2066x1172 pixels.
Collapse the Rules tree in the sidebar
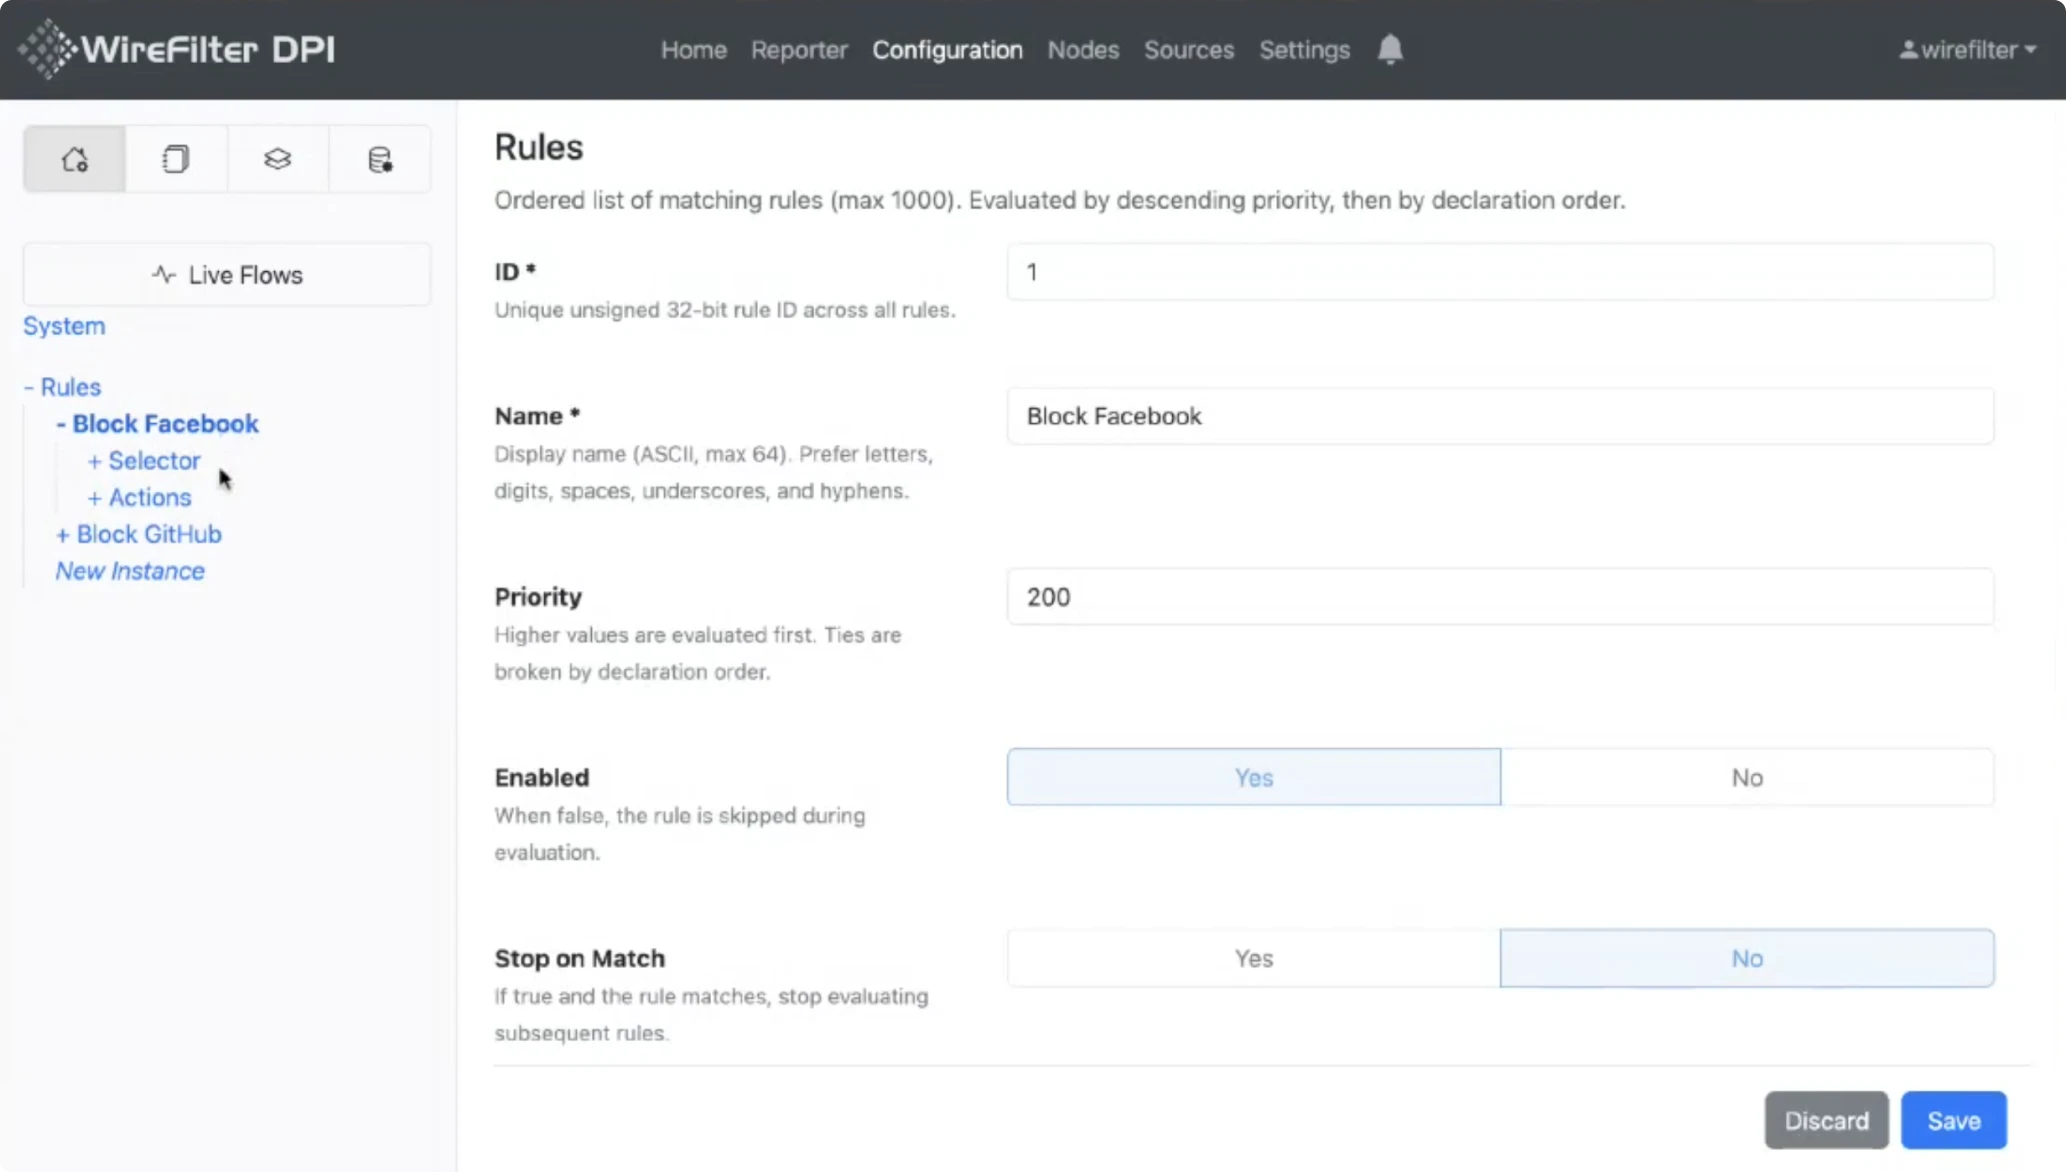click(30, 386)
